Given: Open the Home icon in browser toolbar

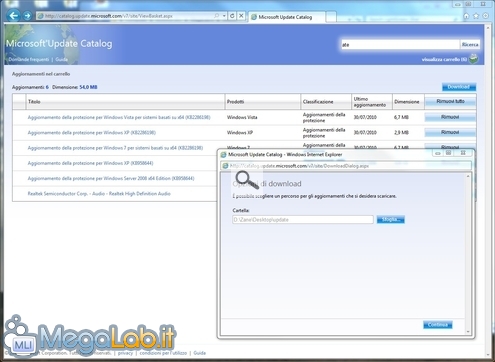Looking at the screenshot, I should (466, 16).
